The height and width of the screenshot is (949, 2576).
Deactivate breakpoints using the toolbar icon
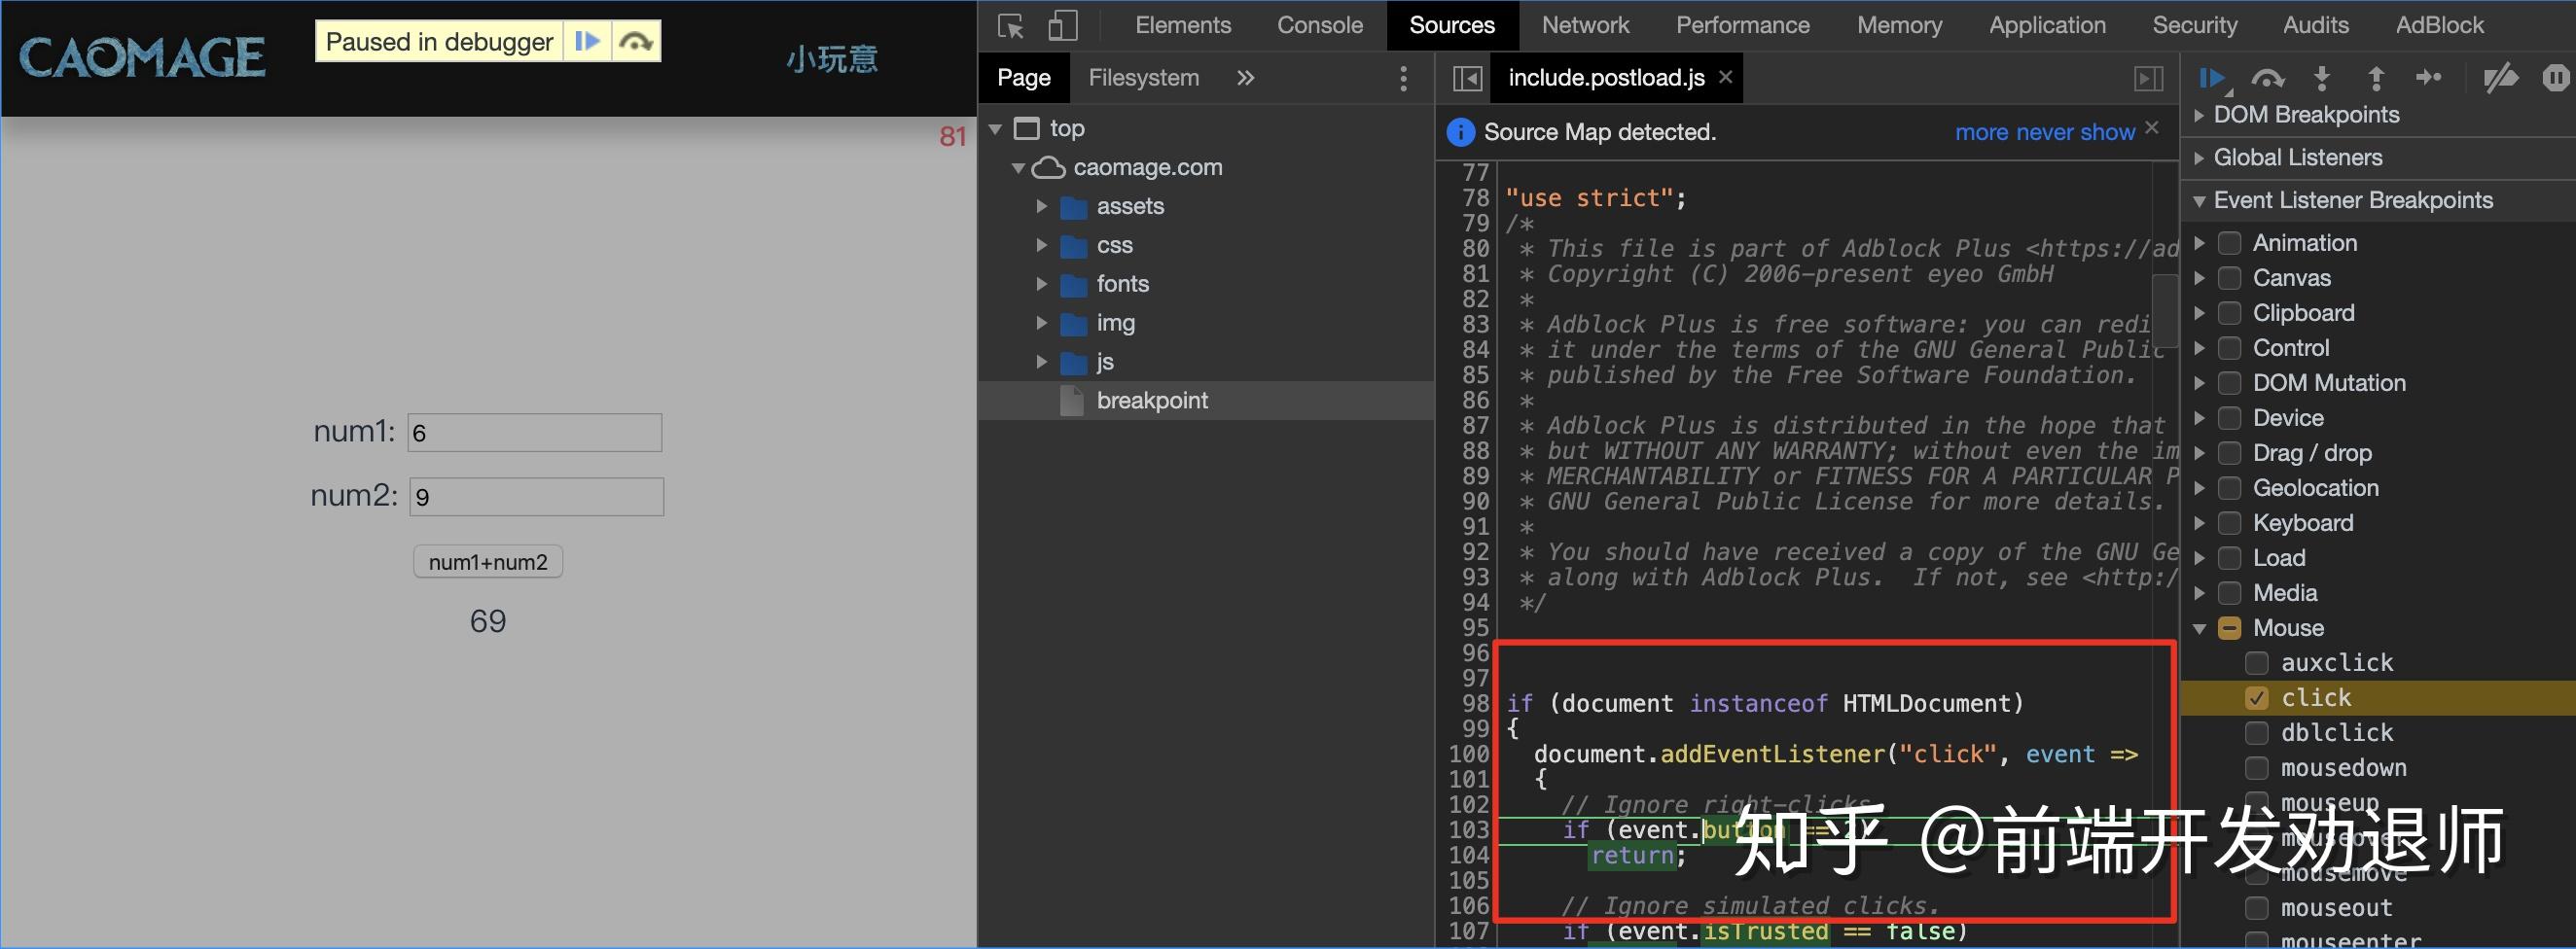point(2500,78)
